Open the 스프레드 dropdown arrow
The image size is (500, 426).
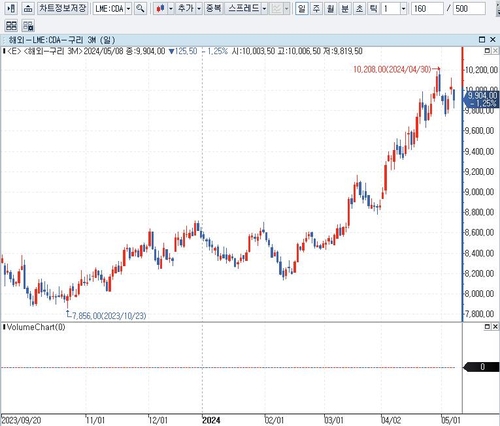pyautogui.click(x=264, y=8)
